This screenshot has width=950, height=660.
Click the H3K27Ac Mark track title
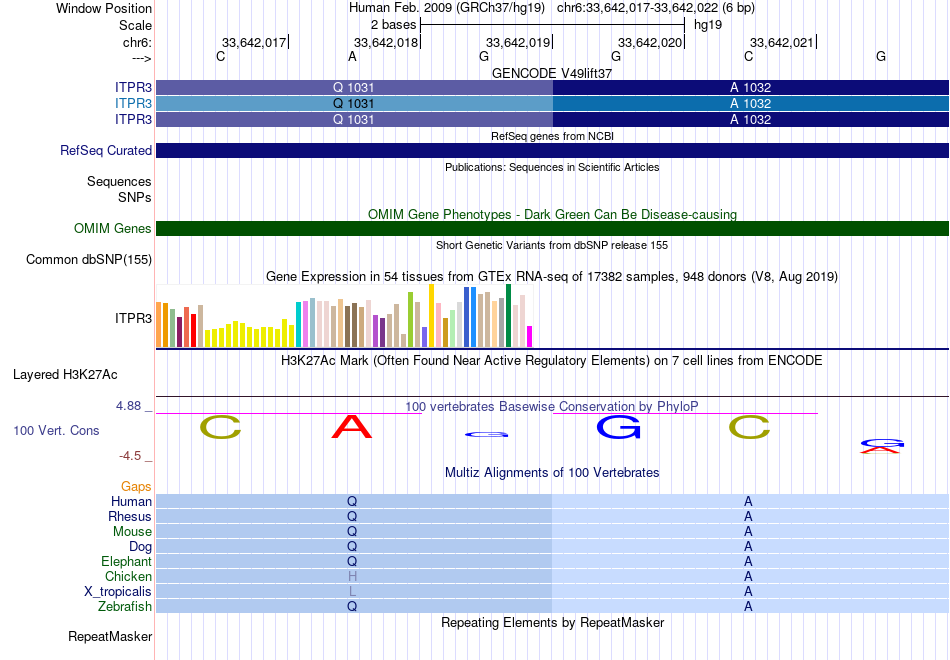point(551,361)
